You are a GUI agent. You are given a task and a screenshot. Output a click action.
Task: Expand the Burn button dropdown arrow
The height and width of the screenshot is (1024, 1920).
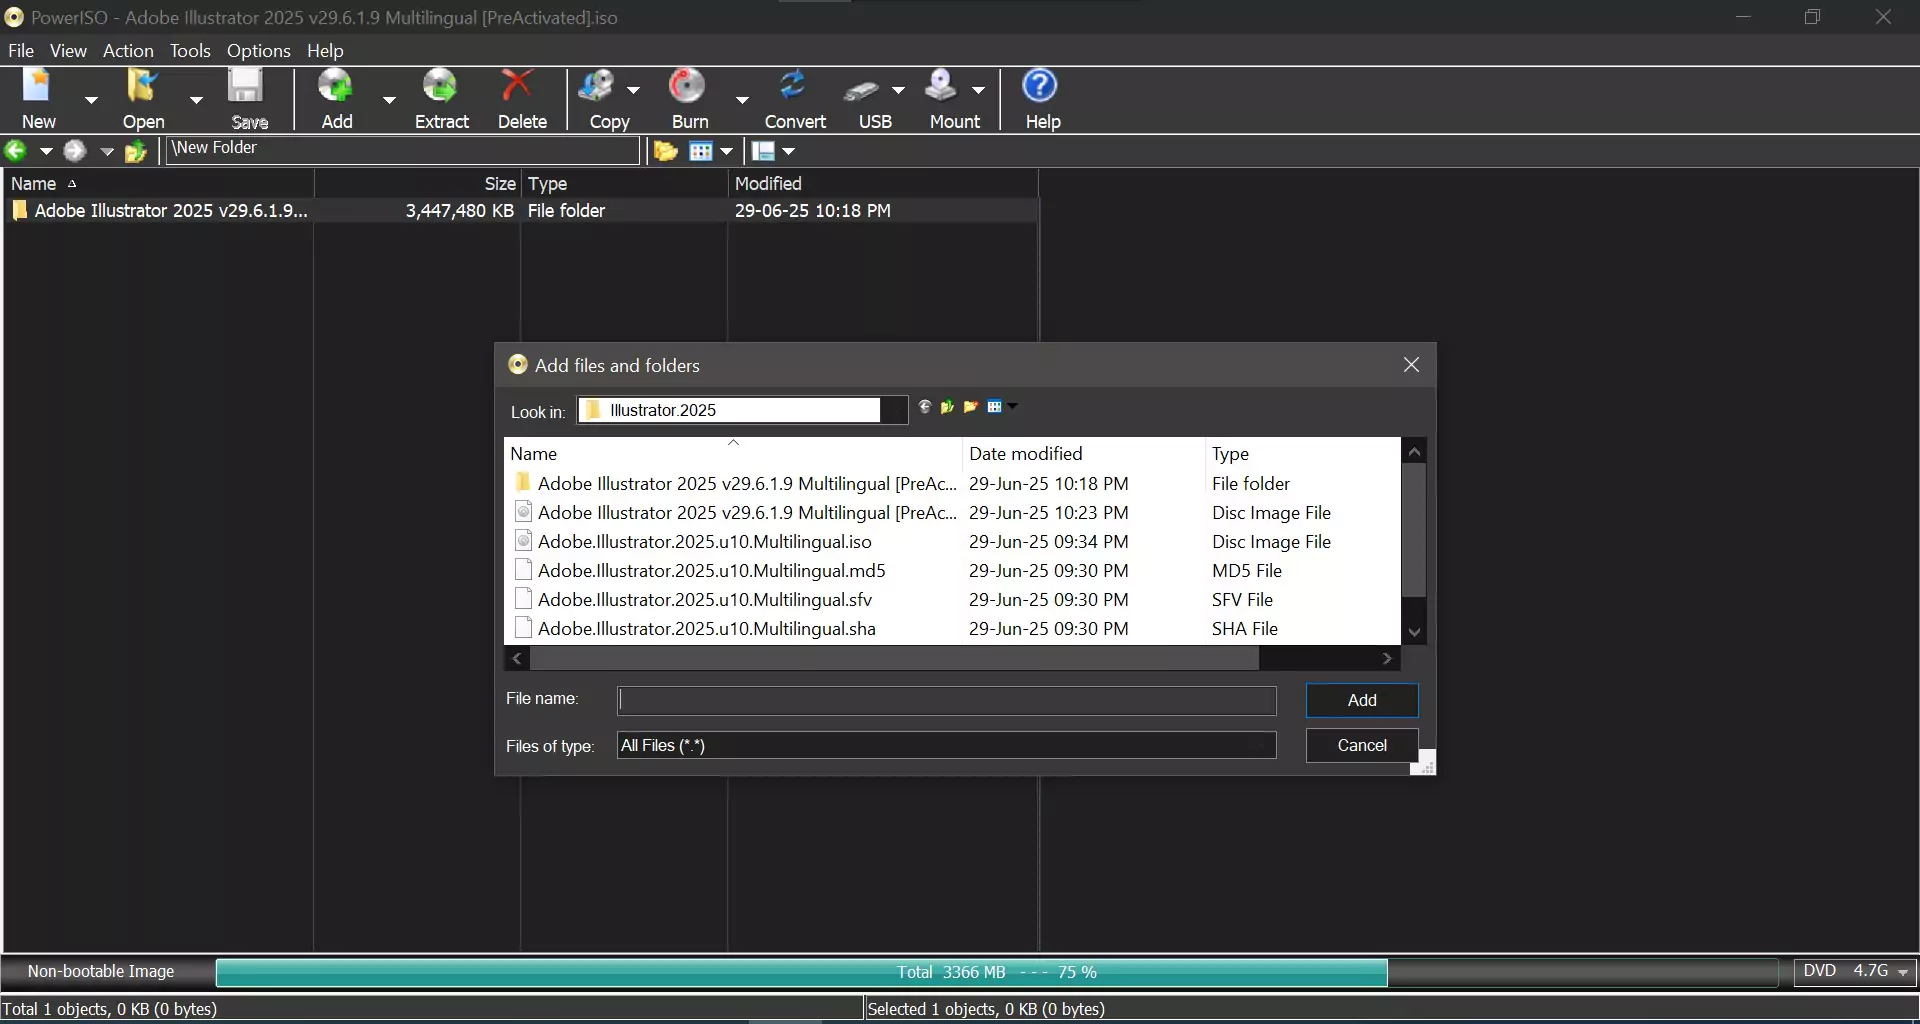point(741,100)
